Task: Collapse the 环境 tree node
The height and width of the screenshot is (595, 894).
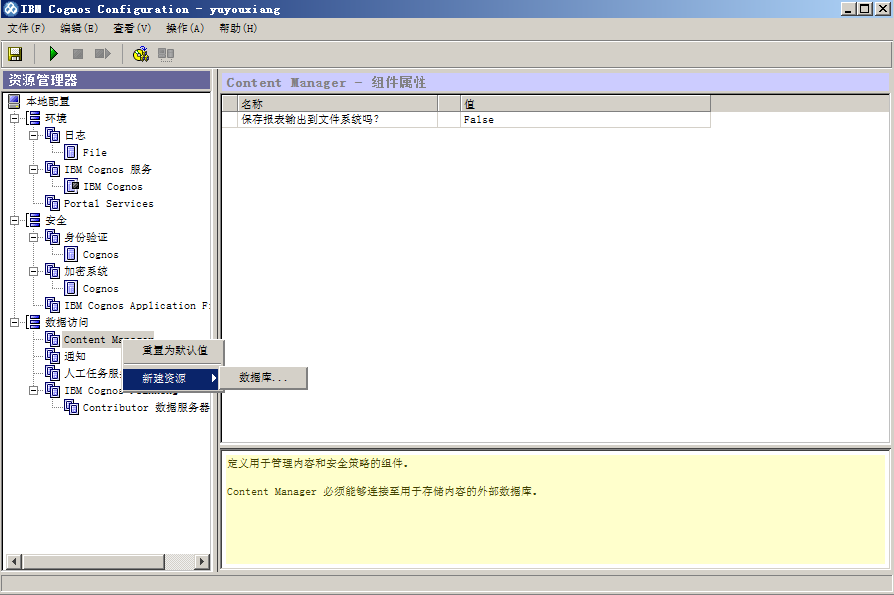Action: tap(14, 119)
